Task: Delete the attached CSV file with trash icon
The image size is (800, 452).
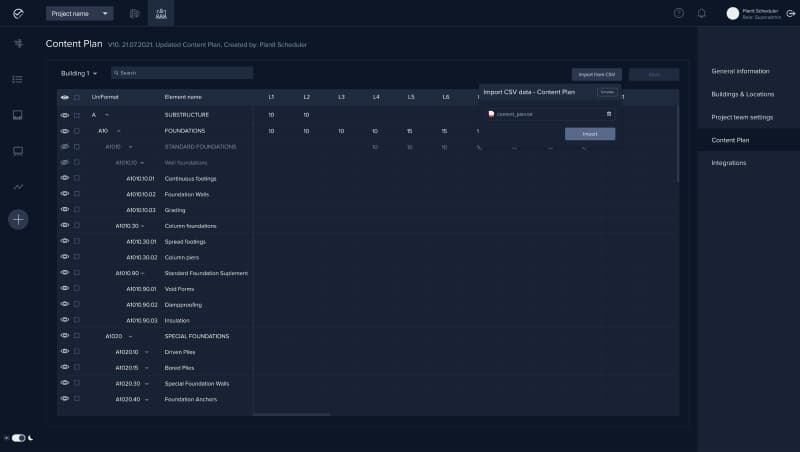Action: [x=608, y=114]
